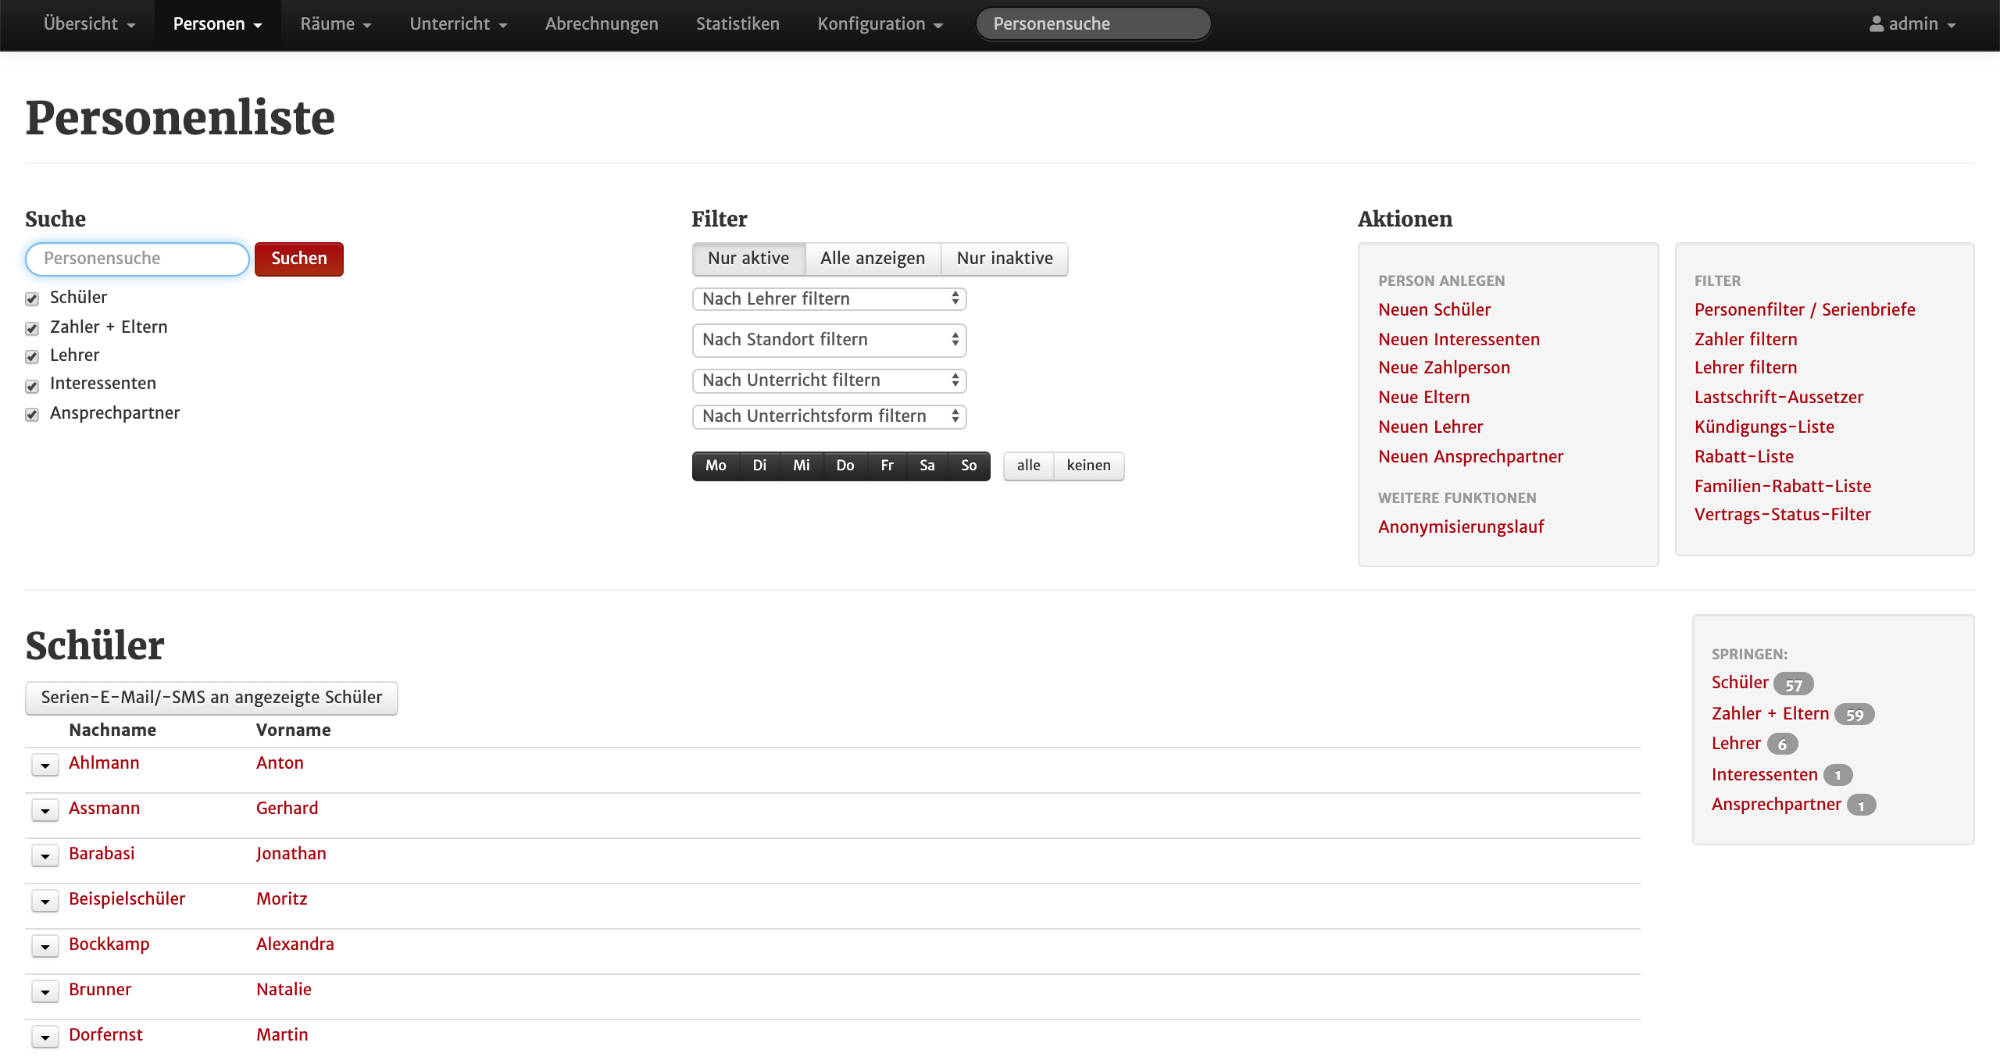This screenshot has height=1064, width=2000.
Task: Deselect weekdays with keinen
Action: tap(1088, 466)
